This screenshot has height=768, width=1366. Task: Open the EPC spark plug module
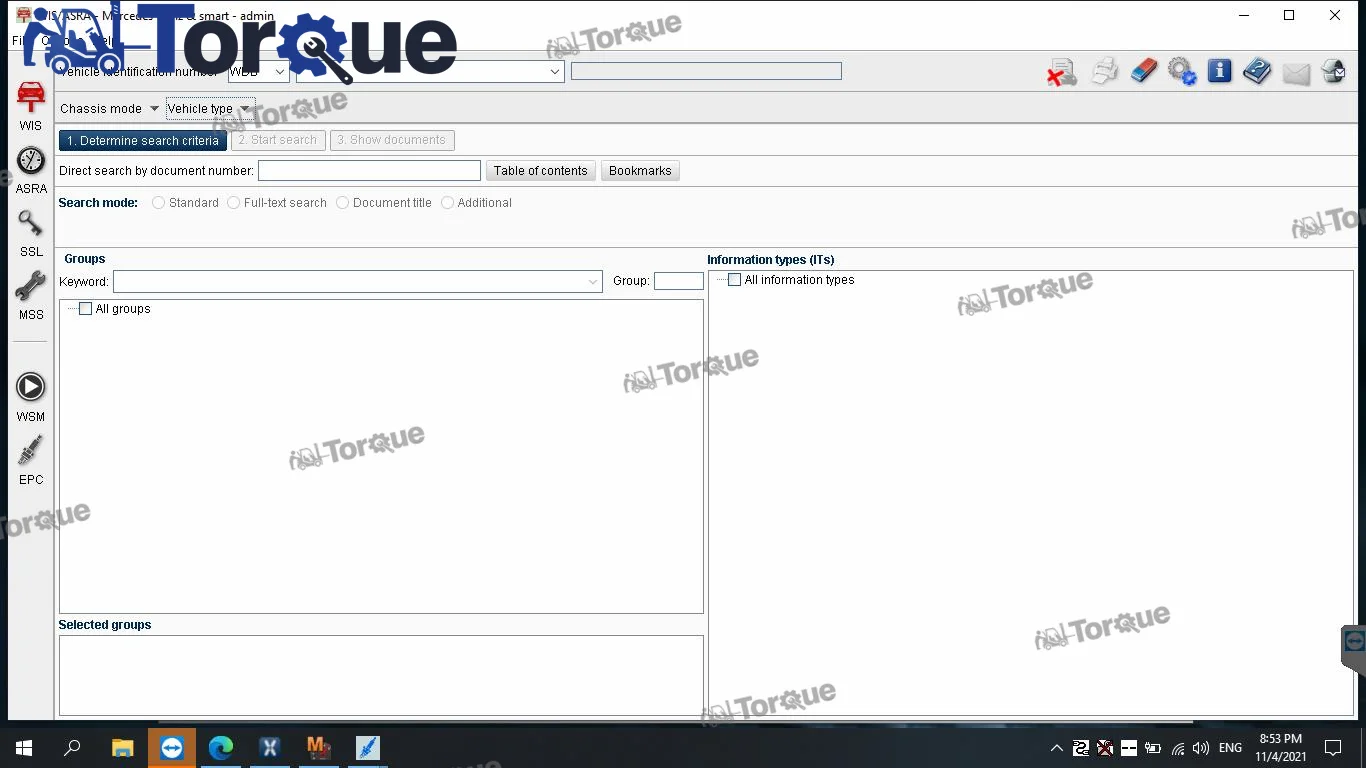[31, 460]
